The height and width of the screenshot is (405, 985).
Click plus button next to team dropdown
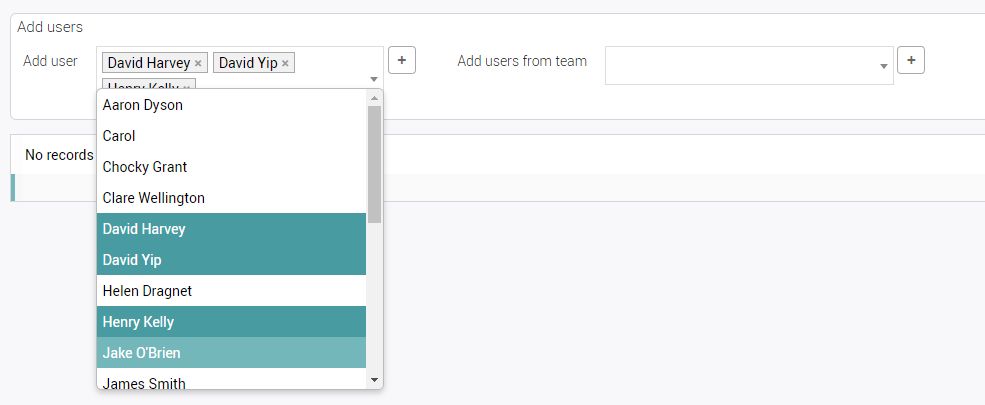(x=911, y=60)
